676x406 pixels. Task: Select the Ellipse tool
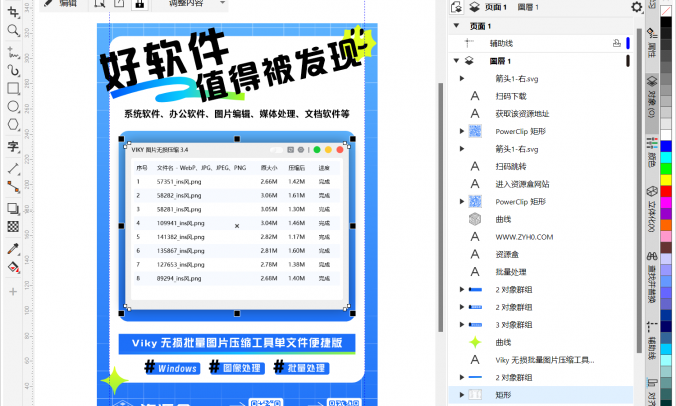[x=13, y=106]
